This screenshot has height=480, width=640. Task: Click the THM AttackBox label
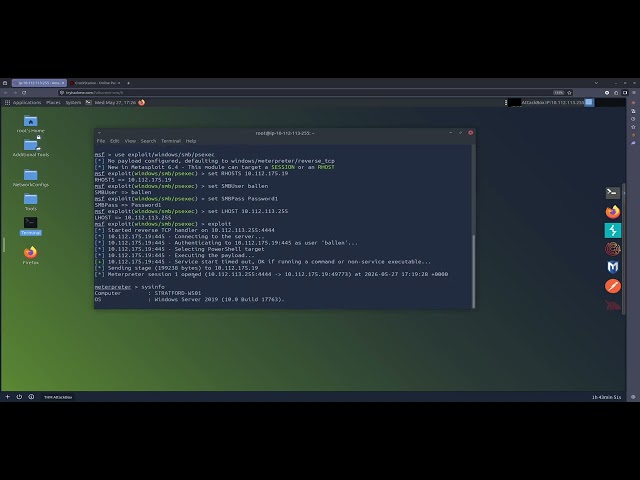58,397
